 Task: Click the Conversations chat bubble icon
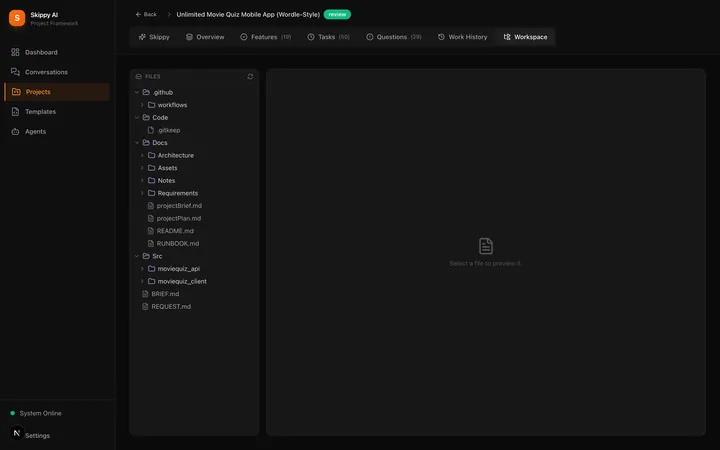pos(15,72)
